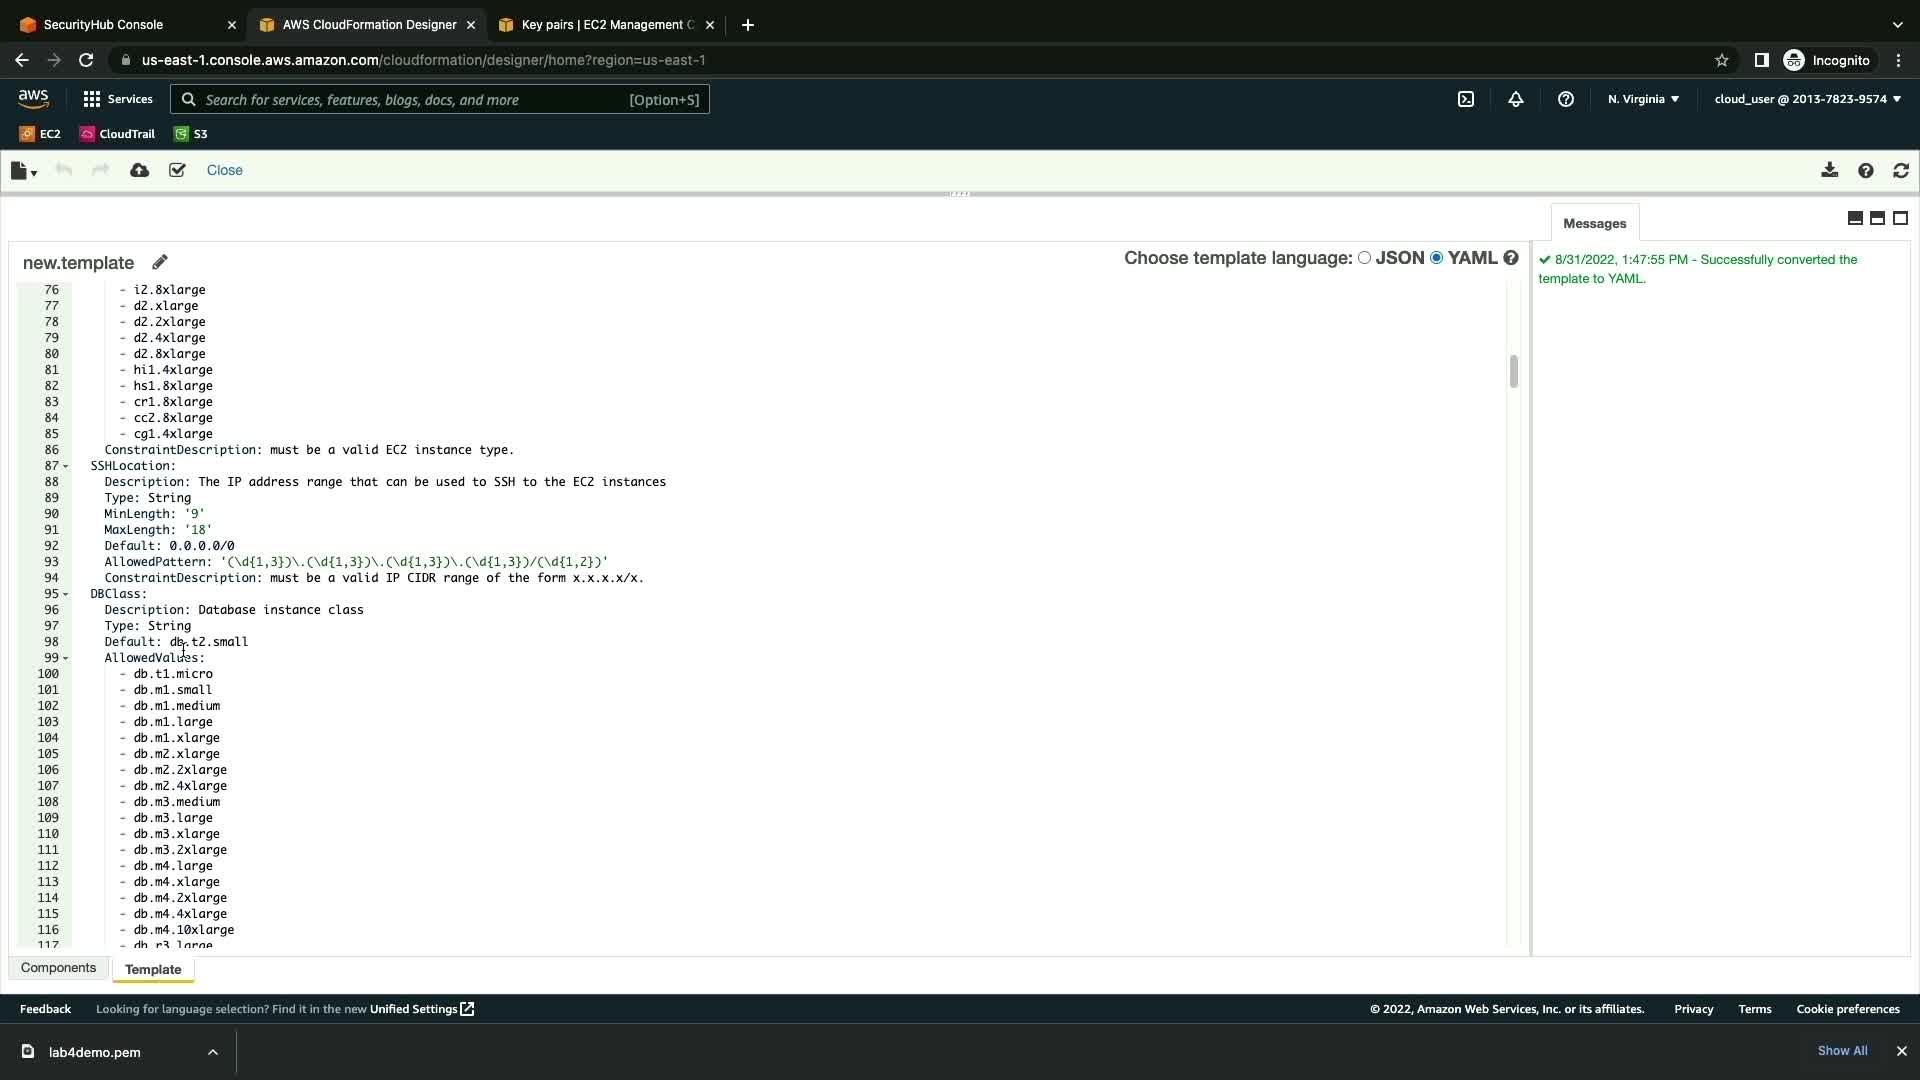This screenshot has height=1080, width=1920.
Task: Select the YAML template language radio button
Action: coord(1437,258)
